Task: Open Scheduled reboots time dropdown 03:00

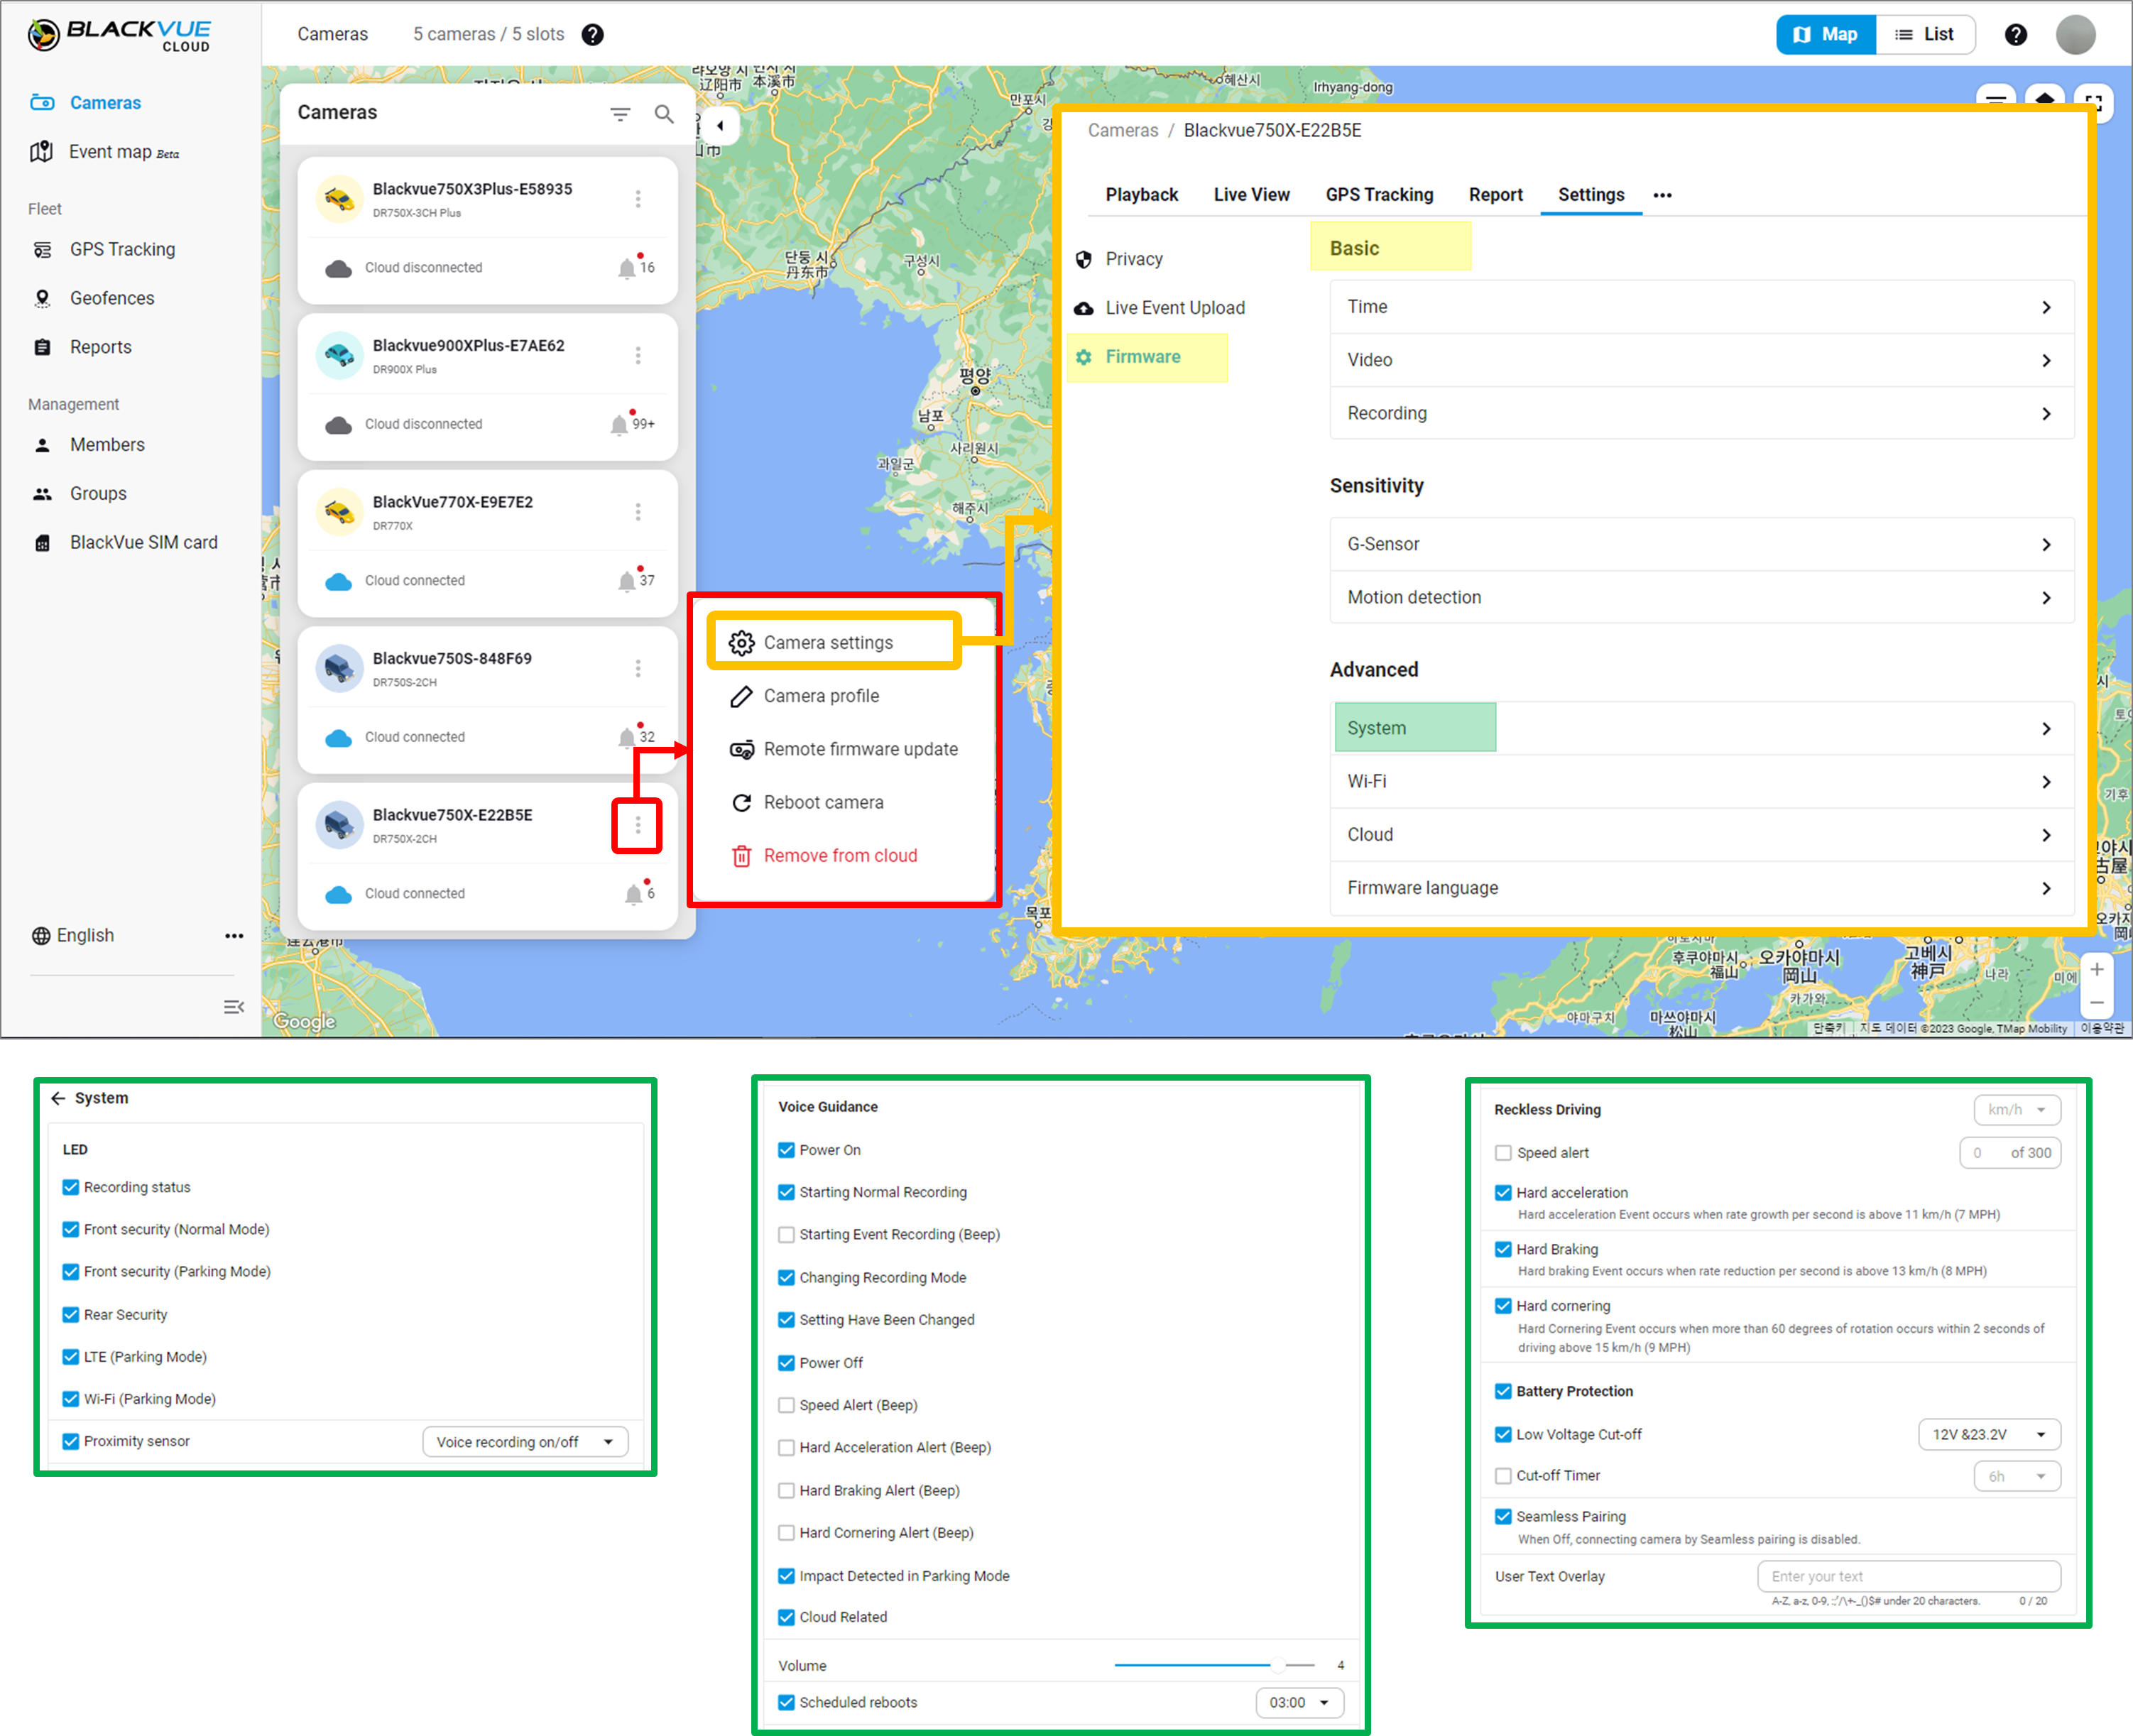Action: 1299,1702
